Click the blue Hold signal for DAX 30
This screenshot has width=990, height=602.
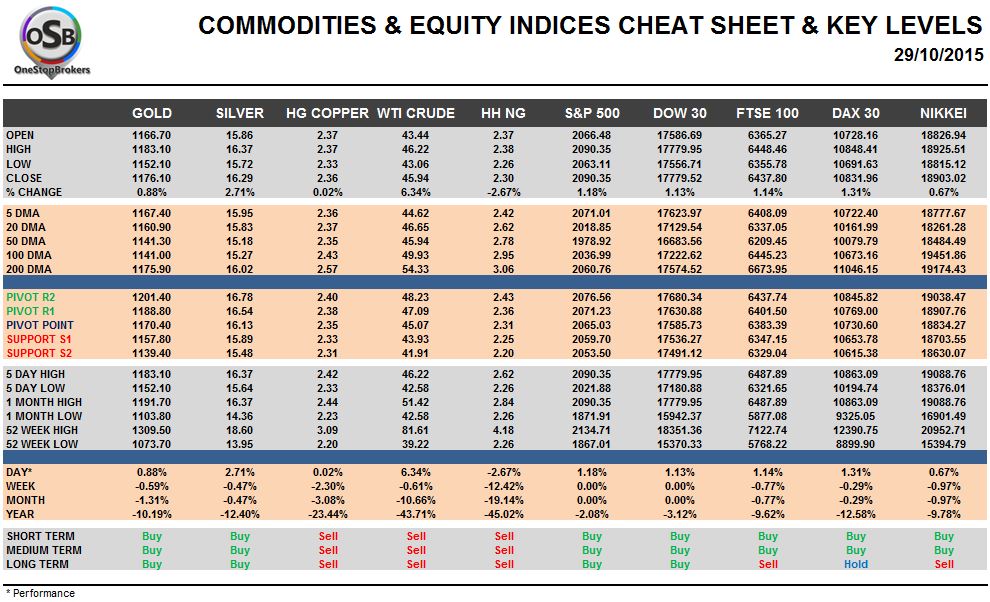pos(856,564)
